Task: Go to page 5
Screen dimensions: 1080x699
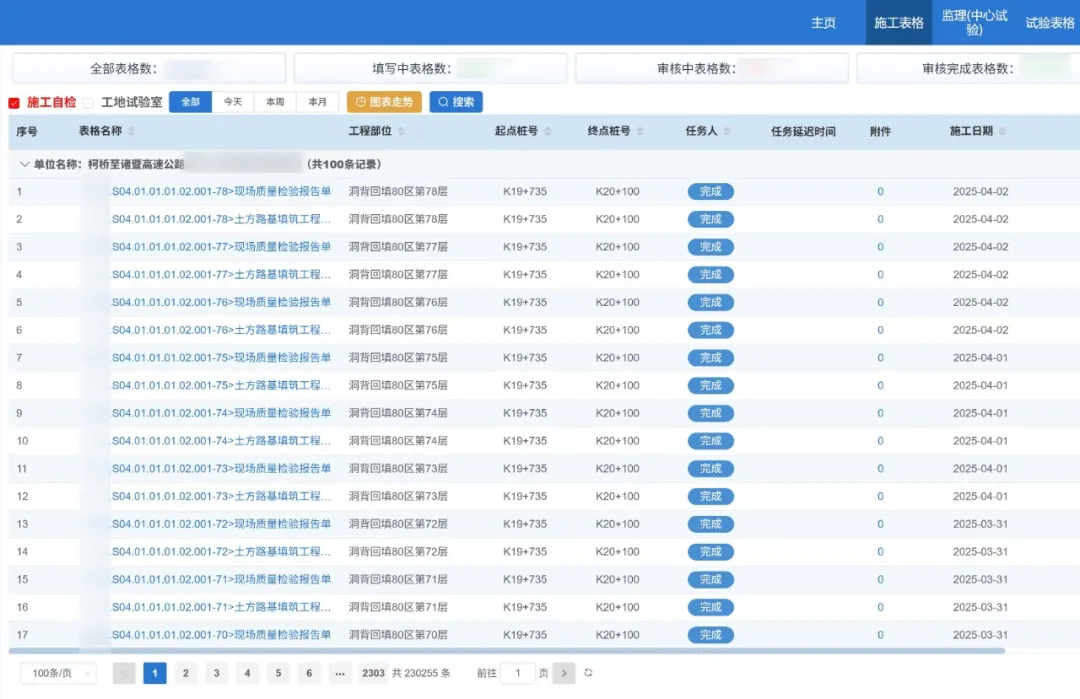Action: tap(278, 673)
